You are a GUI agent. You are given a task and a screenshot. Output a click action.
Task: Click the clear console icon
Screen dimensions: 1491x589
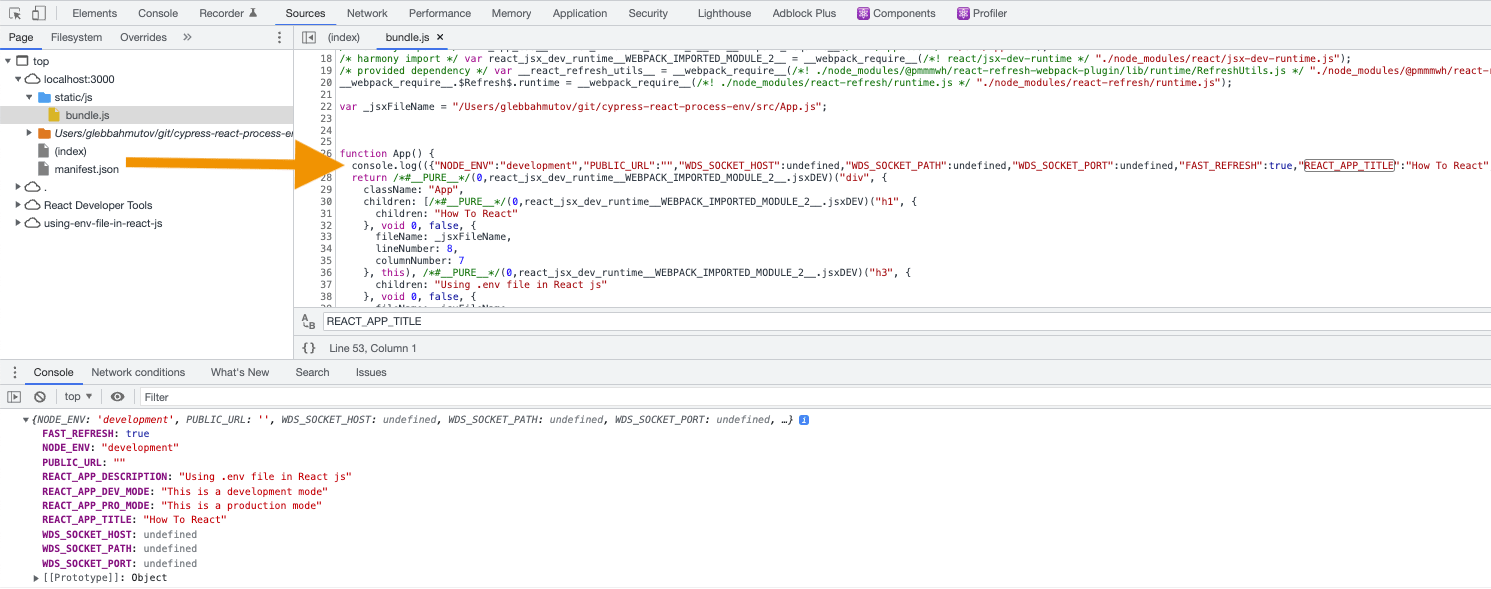tap(40, 396)
